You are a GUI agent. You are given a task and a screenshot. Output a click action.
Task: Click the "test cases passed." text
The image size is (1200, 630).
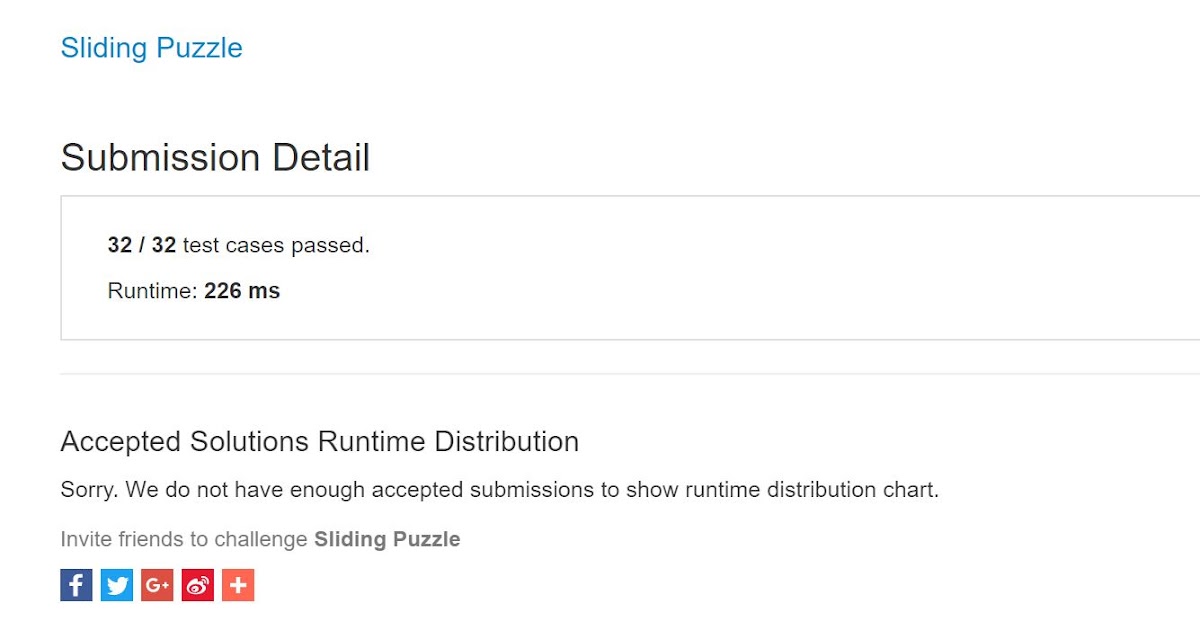tap(276, 245)
